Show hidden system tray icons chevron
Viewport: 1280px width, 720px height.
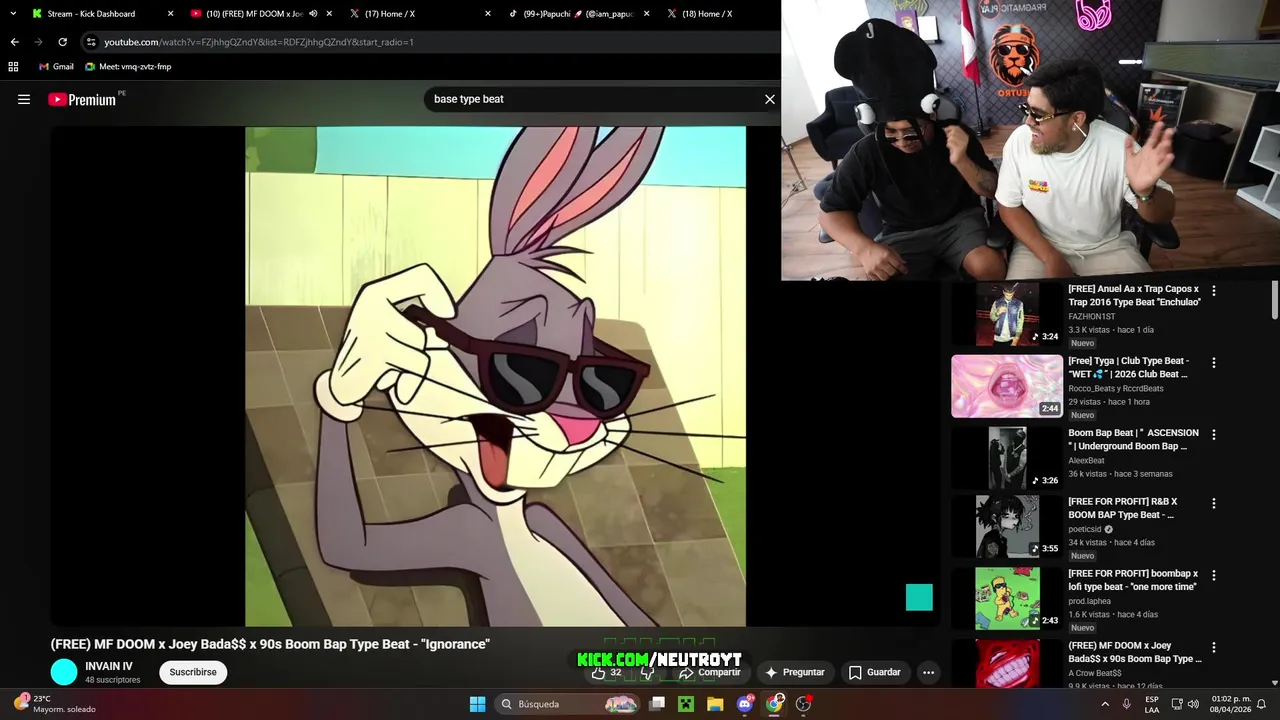click(x=1105, y=704)
